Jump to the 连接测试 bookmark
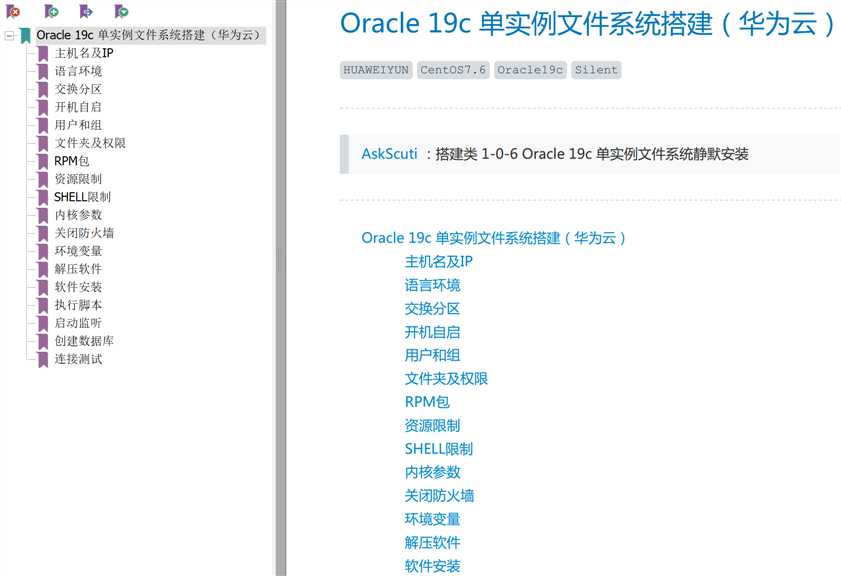 click(x=78, y=359)
